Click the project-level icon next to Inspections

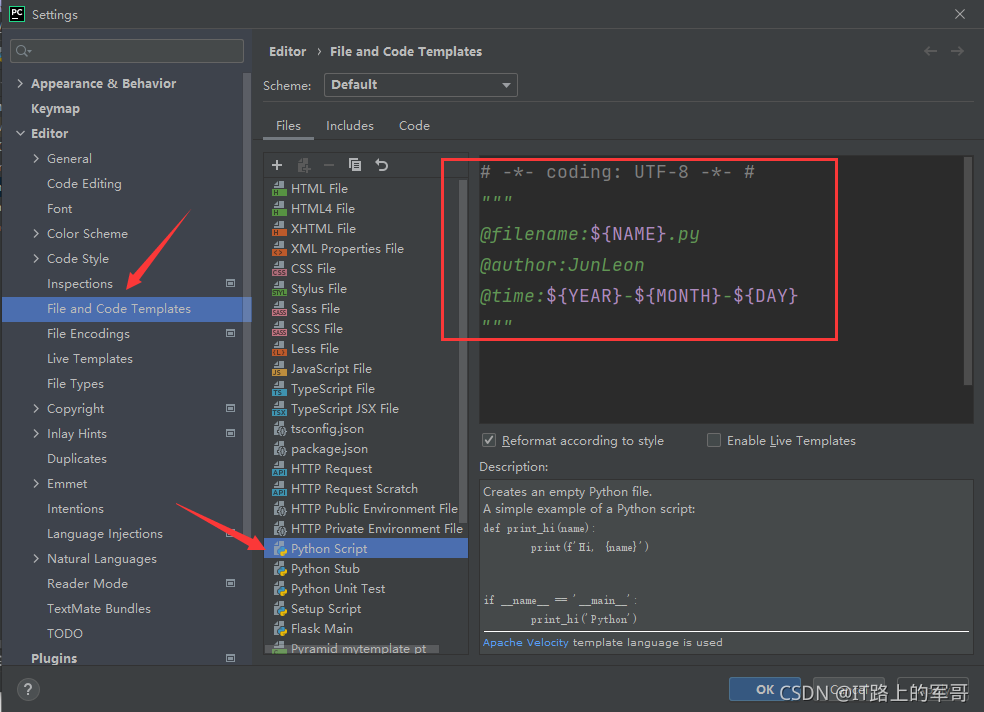click(x=230, y=284)
